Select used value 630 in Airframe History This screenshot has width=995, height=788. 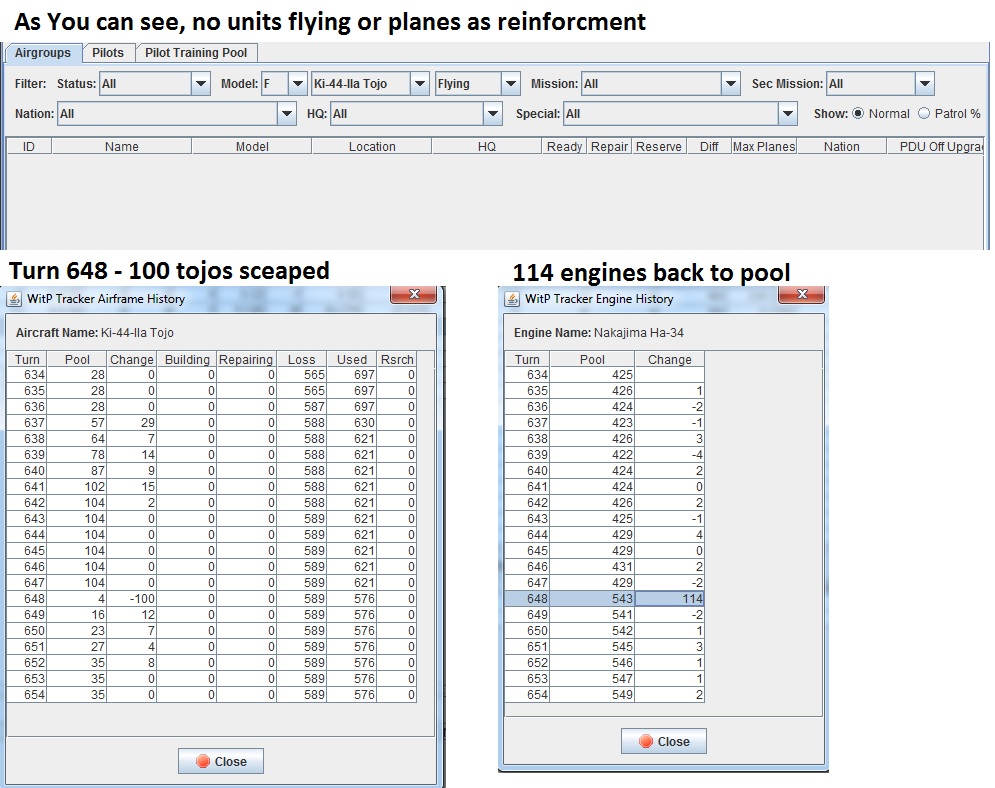pyautogui.click(x=352, y=423)
